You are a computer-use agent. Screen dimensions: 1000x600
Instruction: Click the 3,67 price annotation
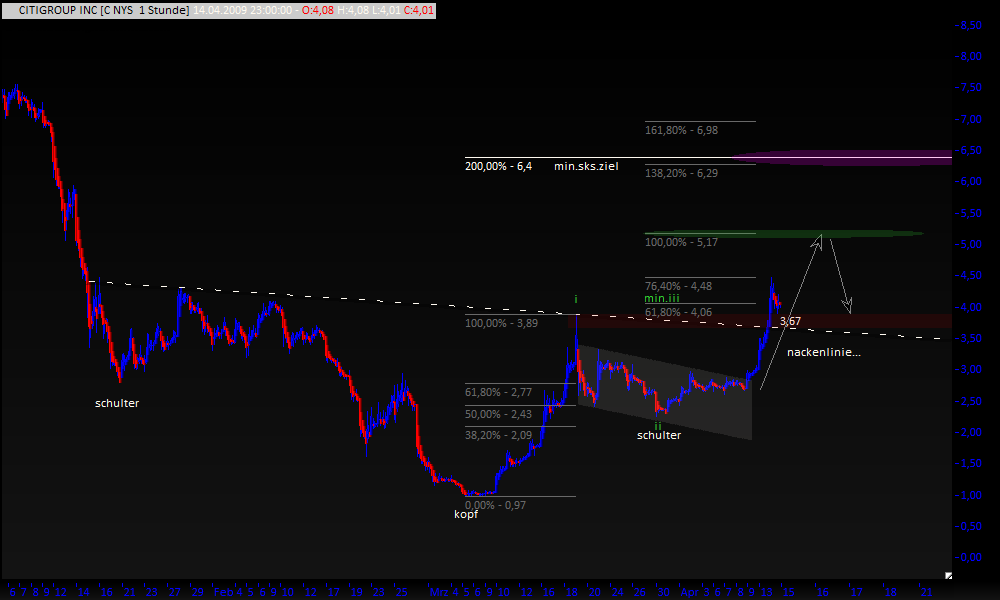[790, 321]
